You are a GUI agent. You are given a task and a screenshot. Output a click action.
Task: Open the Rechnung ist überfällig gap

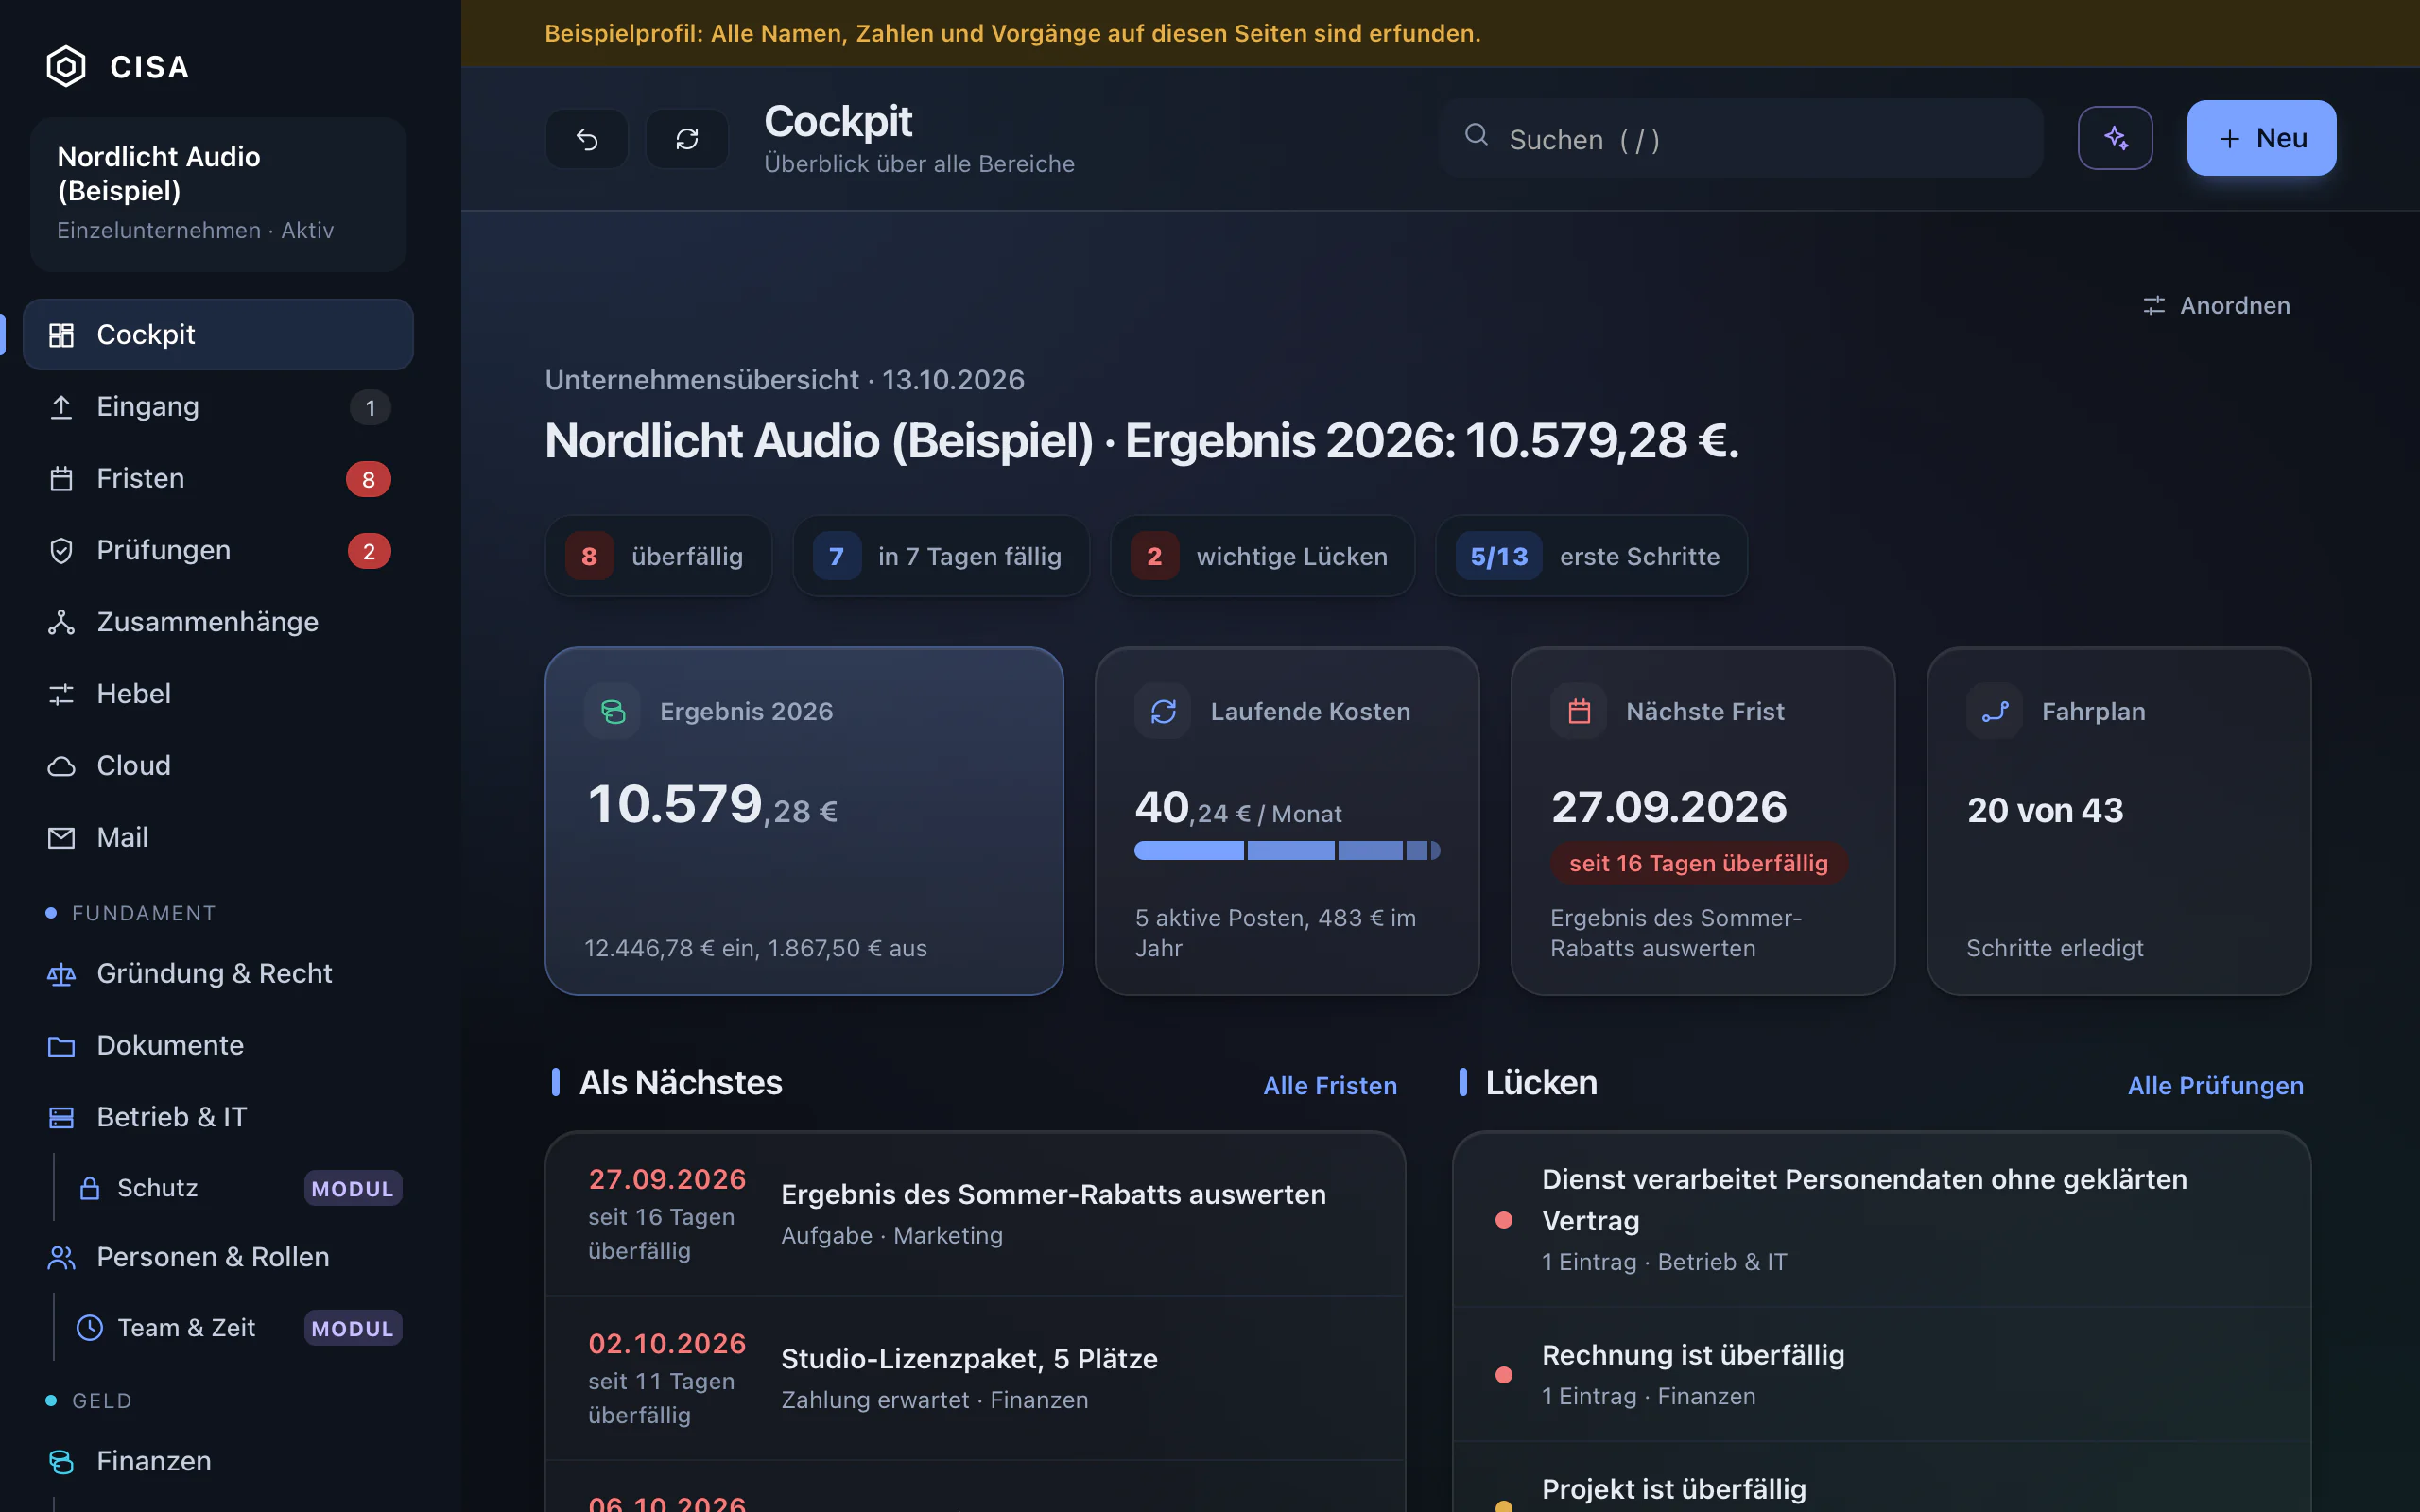[x=1881, y=1375]
